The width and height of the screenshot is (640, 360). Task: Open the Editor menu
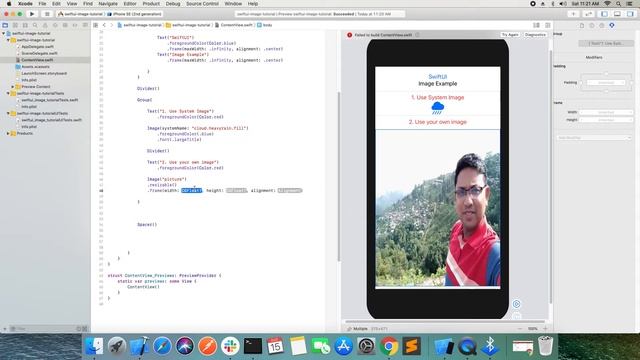tap(130, 4)
